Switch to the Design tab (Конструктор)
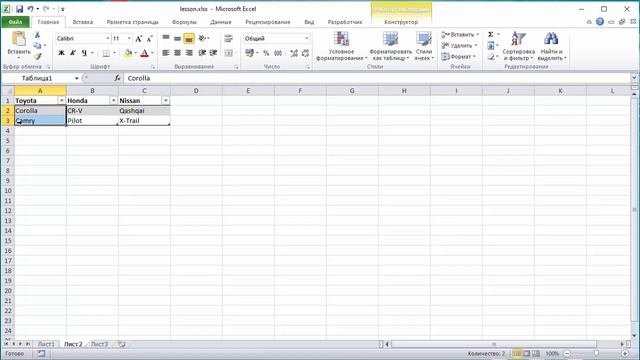This screenshot has width=640, height=360. (401, 22)
